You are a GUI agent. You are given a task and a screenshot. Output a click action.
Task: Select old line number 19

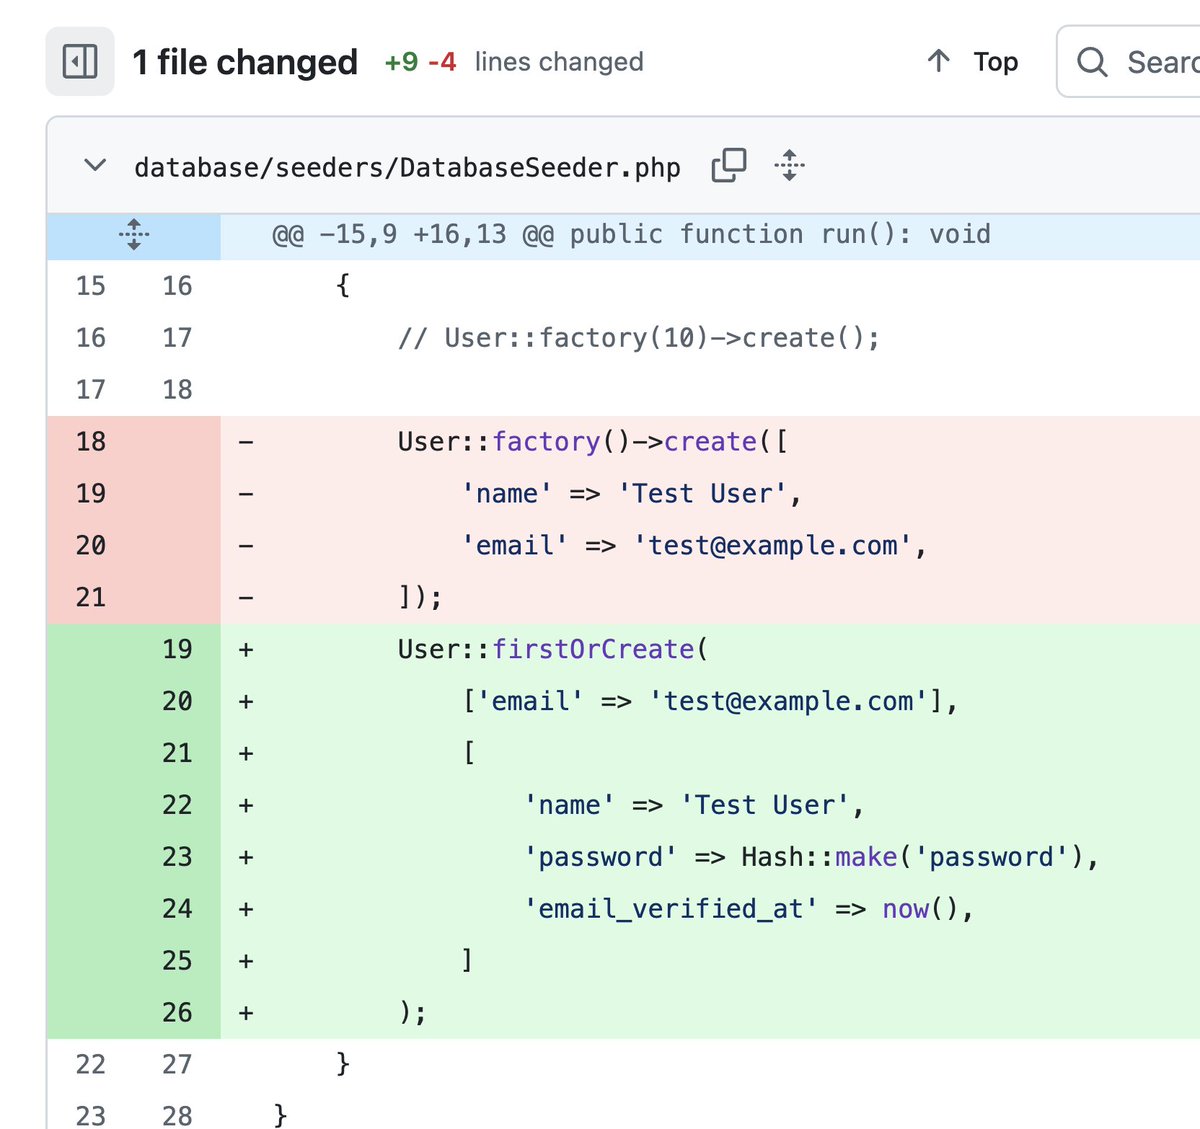point(90,493)
